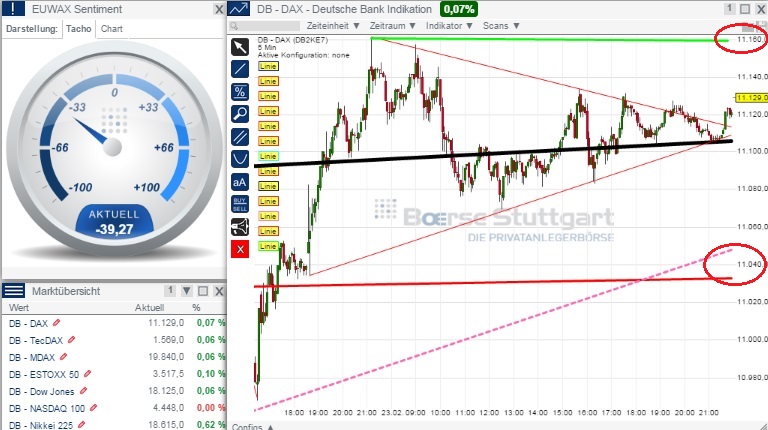The height and width of the screenshot is (430, 768).
Task: Select the DB - ESTOXX 50 row name
Action: click(x=44, y=375)
